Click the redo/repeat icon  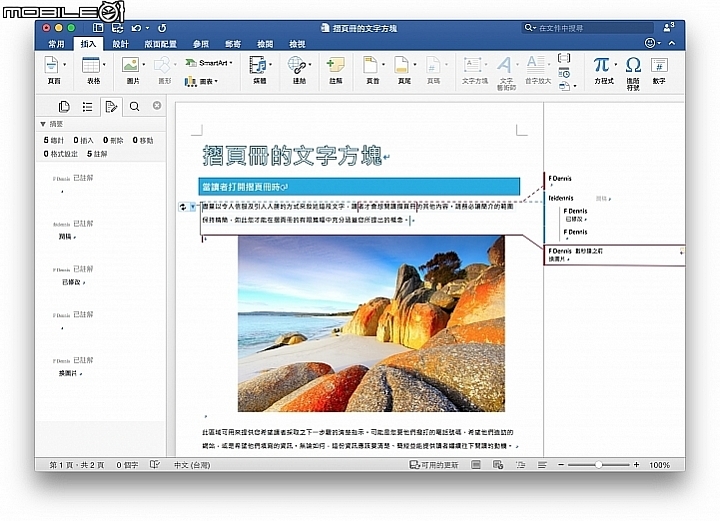pyautogui.click(x=162, y=28)
